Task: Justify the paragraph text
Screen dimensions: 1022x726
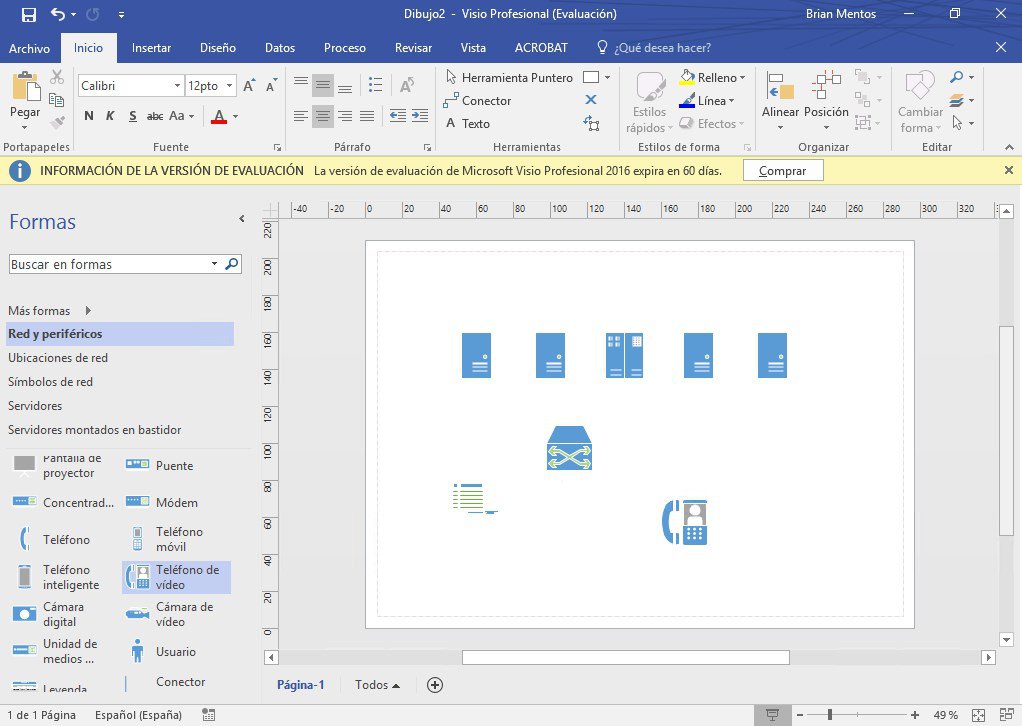Action: [367, 116]
